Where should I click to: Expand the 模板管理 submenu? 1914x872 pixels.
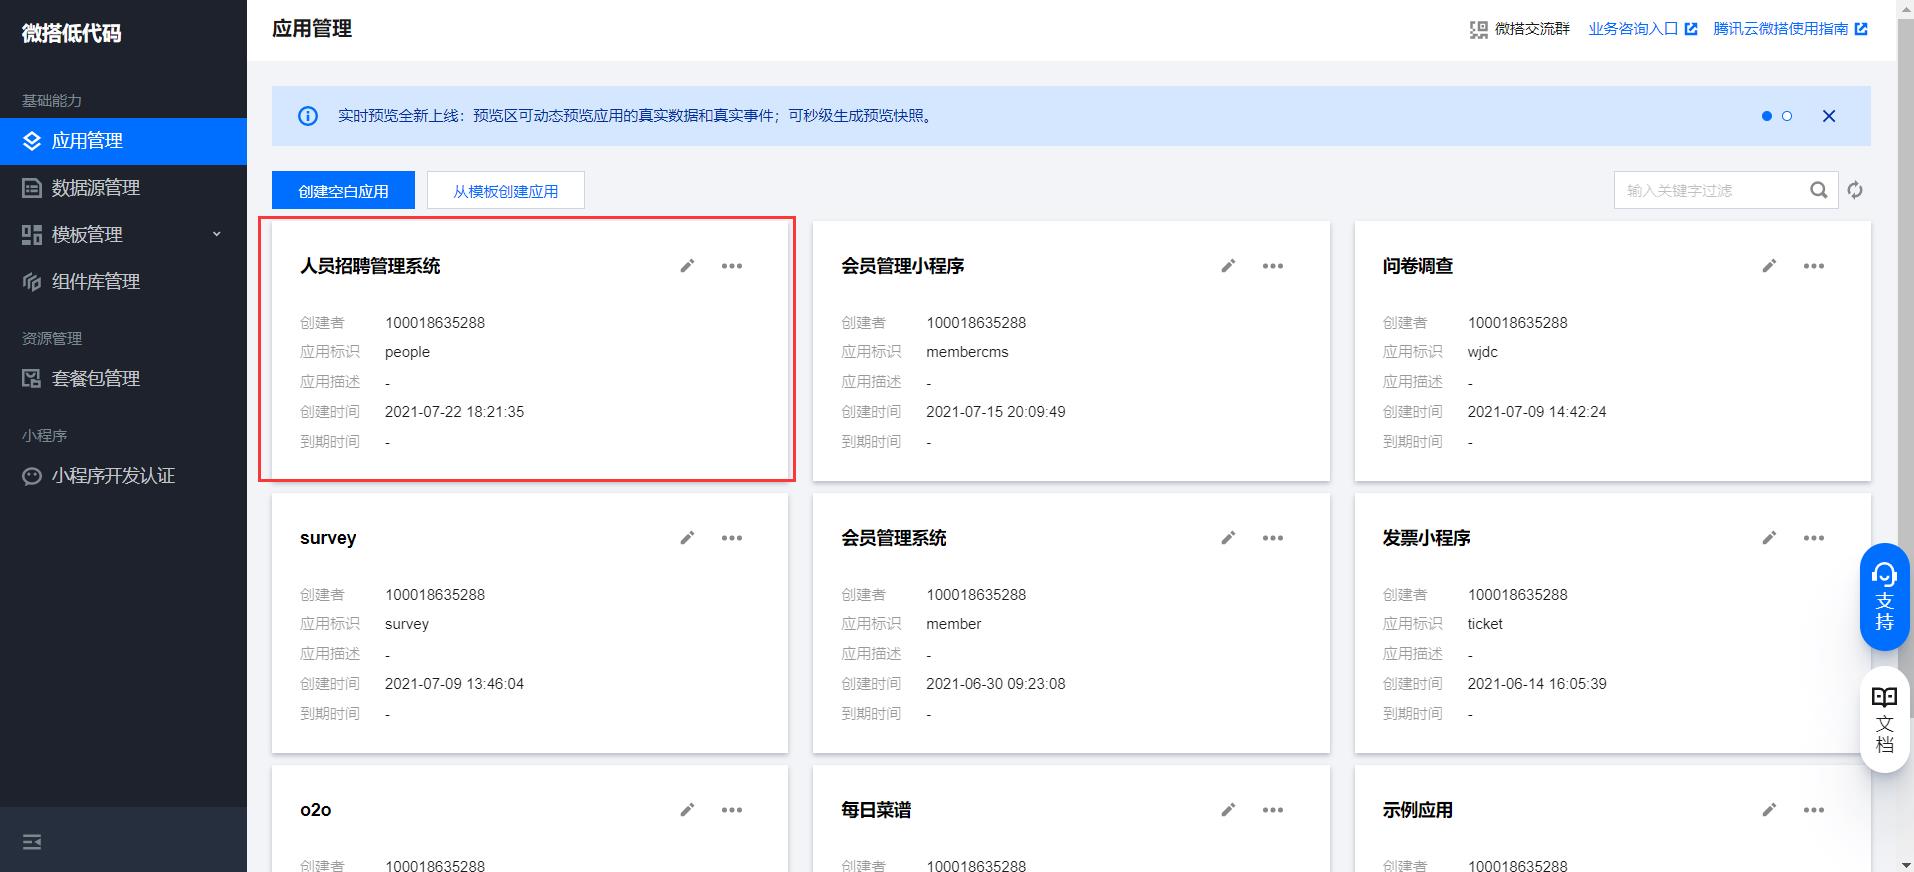click(216, 234)
